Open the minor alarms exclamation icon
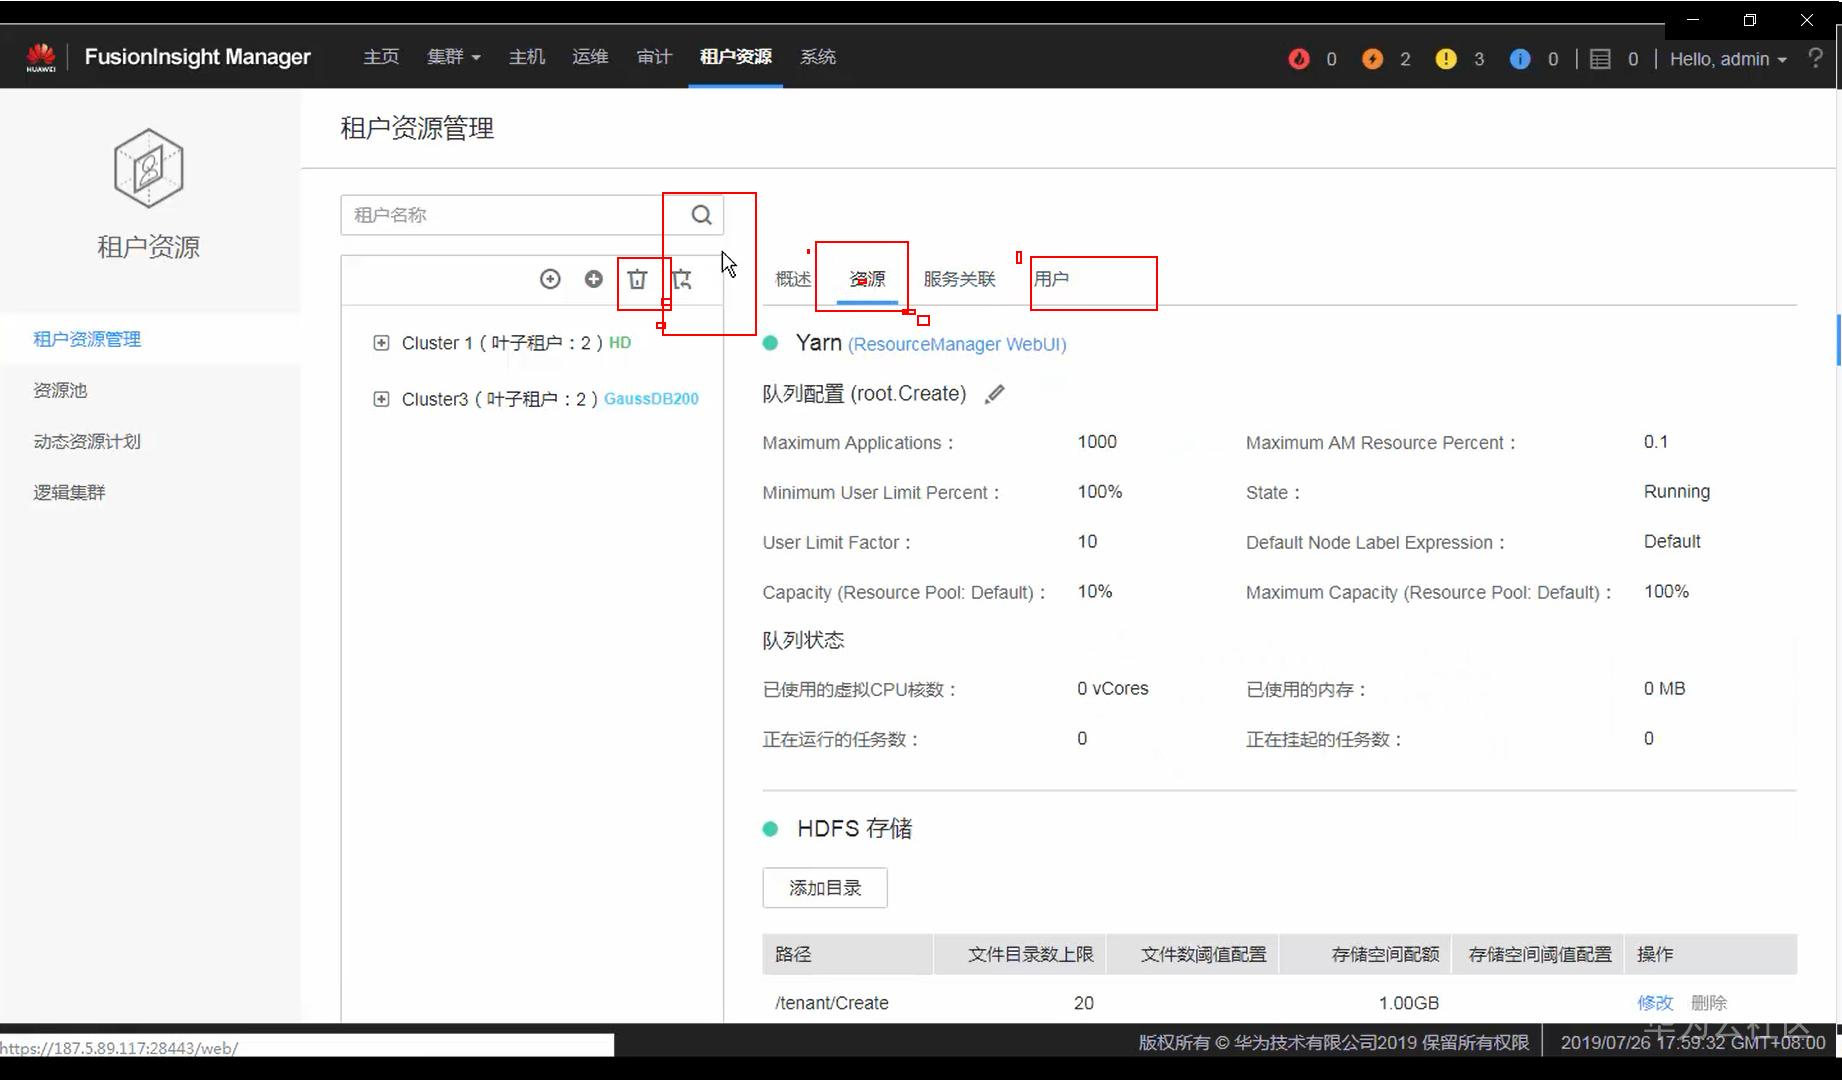The height and width of the screenshot is (1080, 1842). point(1446,59)
